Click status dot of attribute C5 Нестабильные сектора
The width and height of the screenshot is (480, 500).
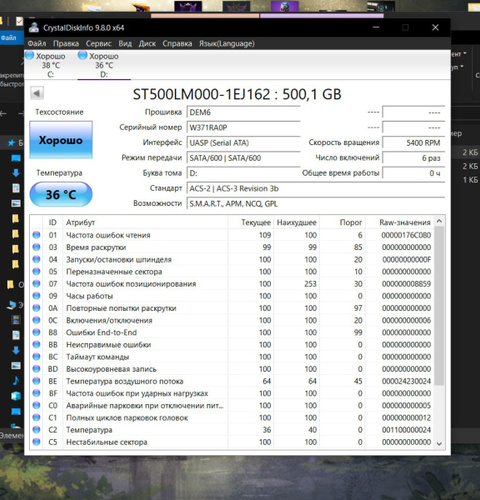[x=36, y=442]
